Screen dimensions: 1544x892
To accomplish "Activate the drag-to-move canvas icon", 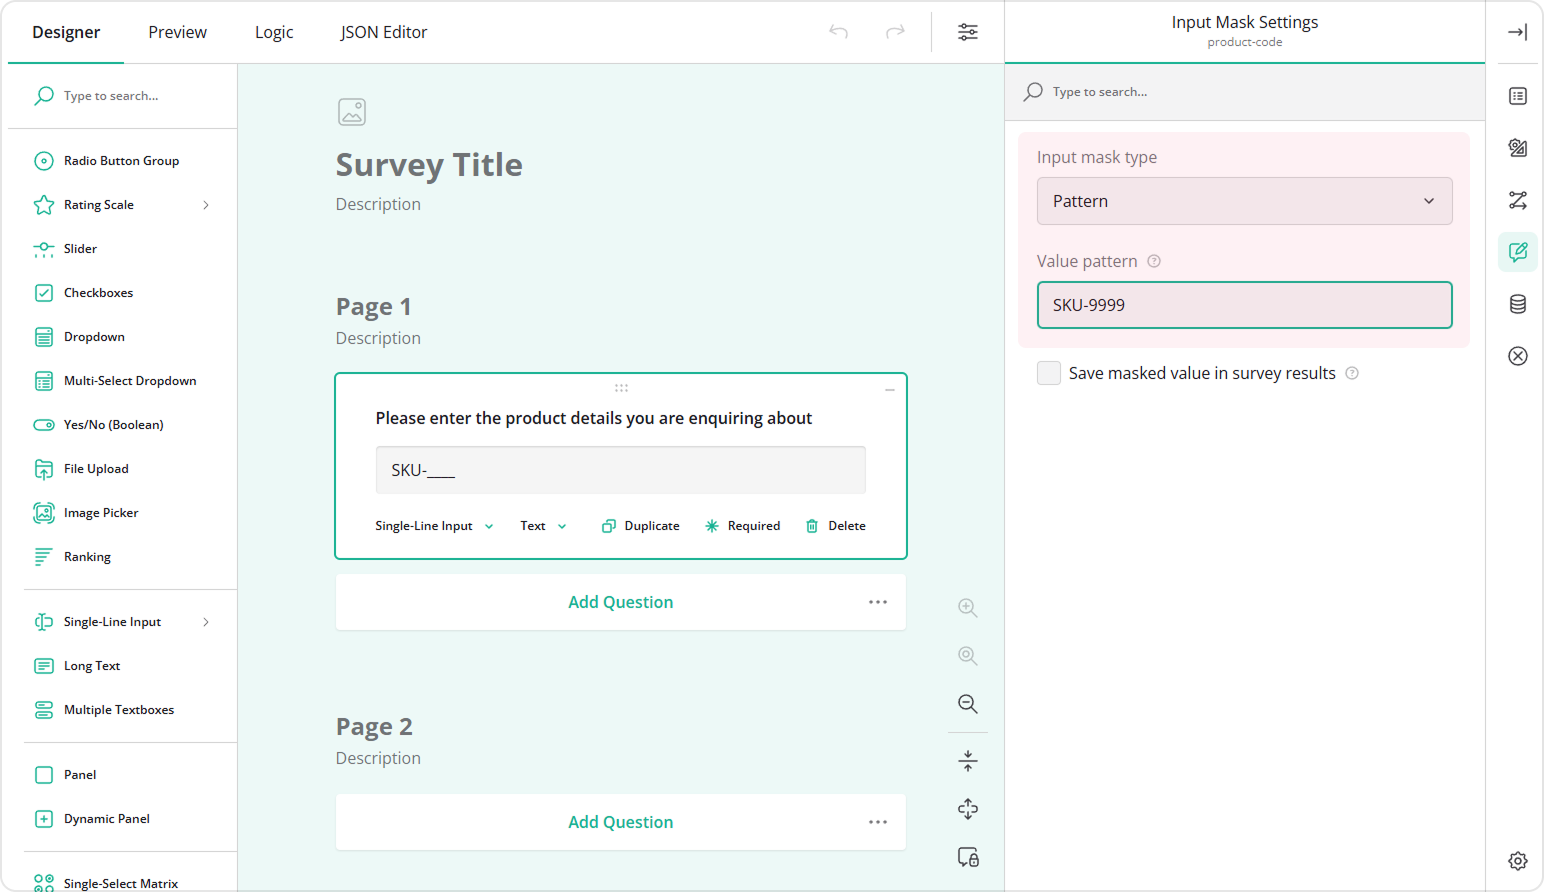I will (x=967, y=809).
